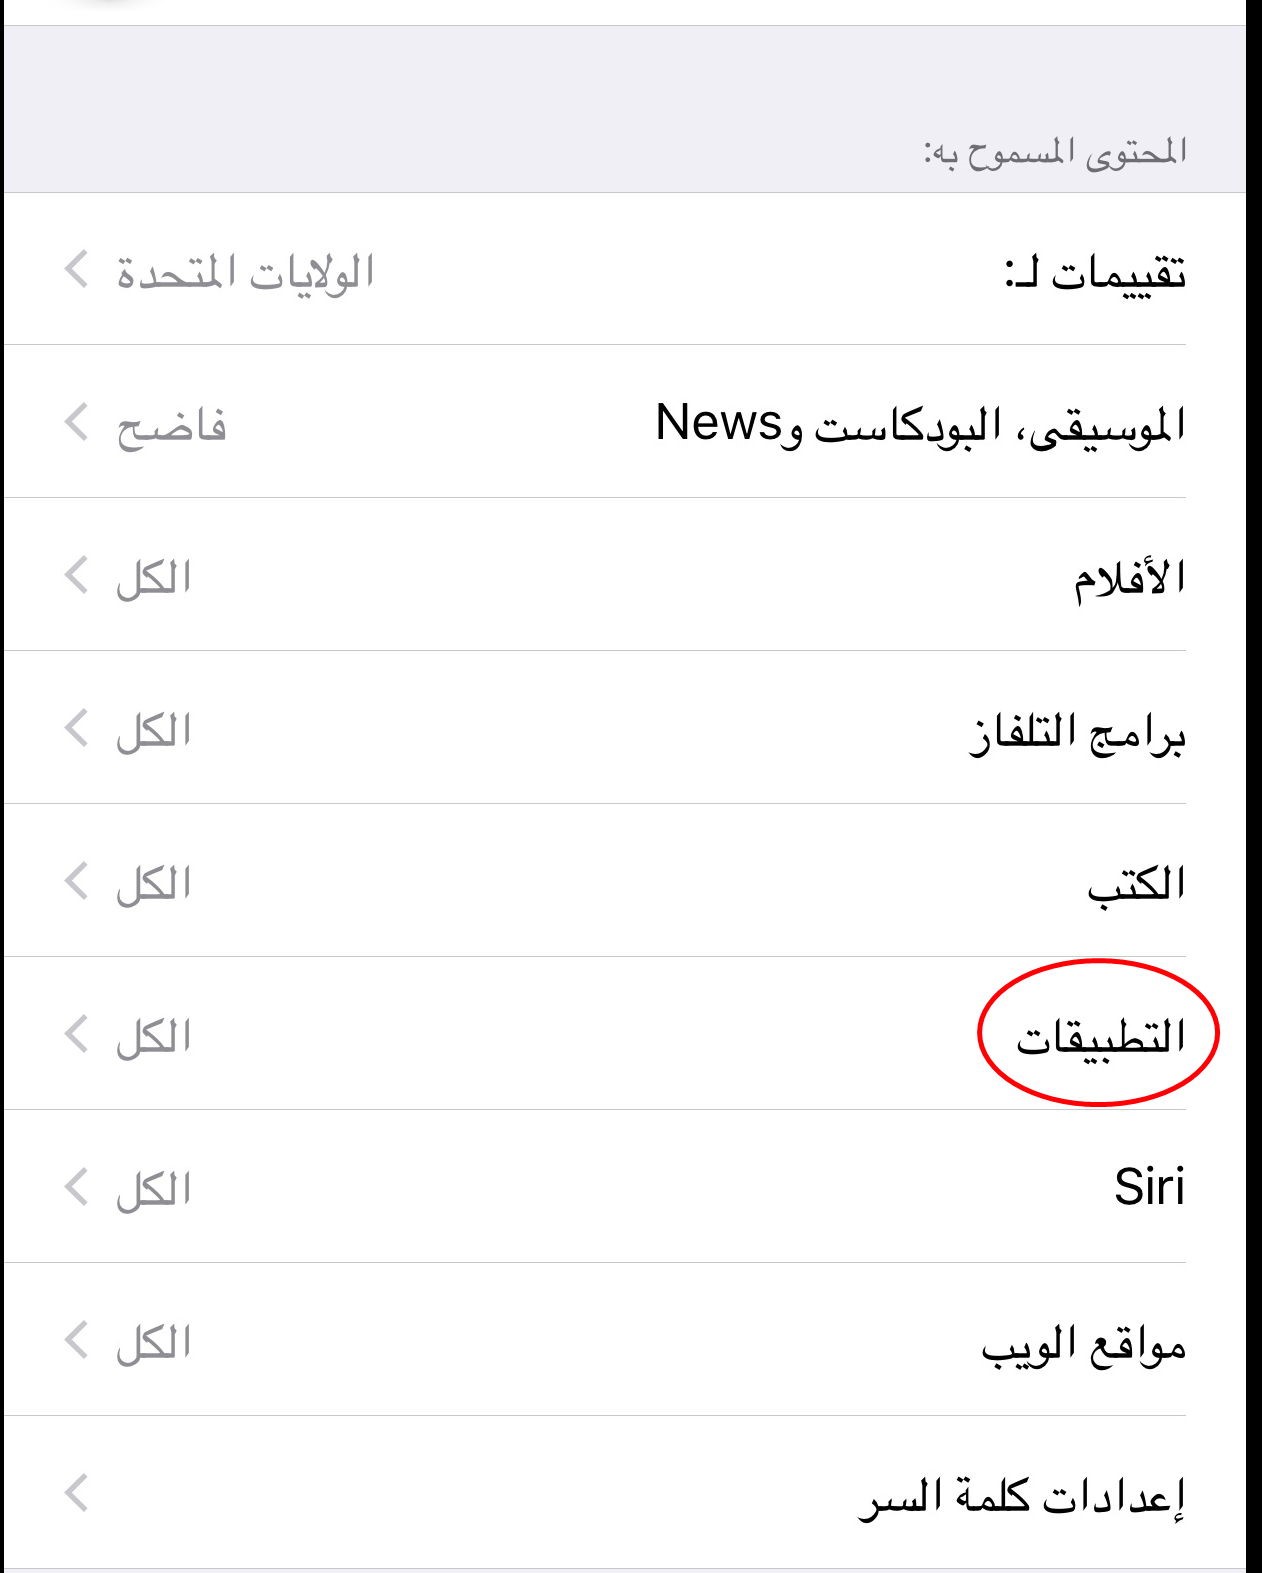Viewport: 1262px width, 1573px height.
Task: Open the مواقع الويب restrictions
Action: [1083, 1345]
